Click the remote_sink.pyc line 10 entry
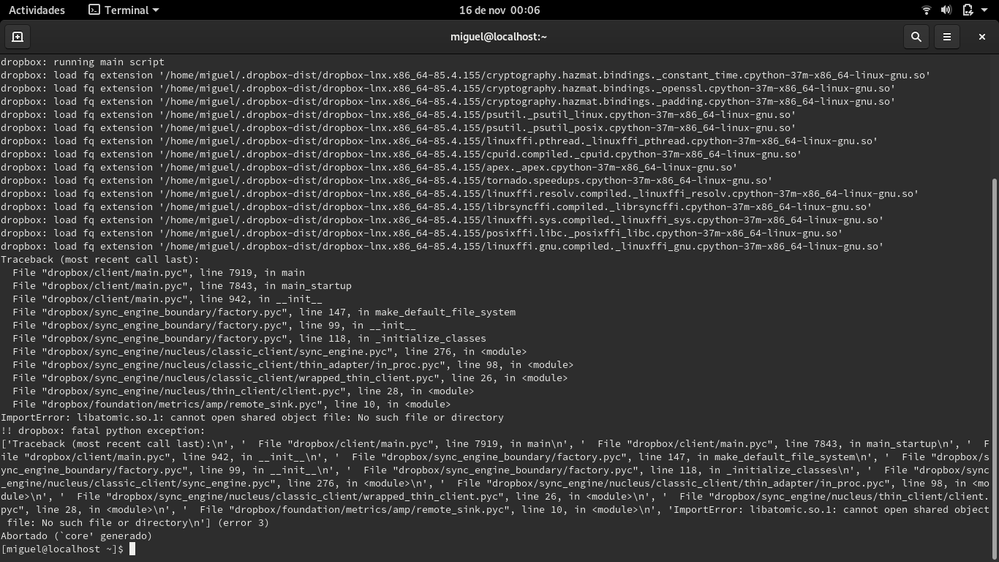The height and width of the screenshot is (562, 999). point(231,405)
